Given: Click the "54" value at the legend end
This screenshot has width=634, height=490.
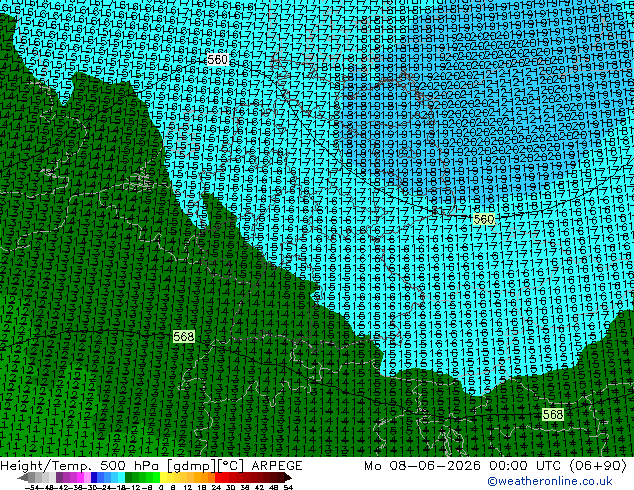Looking at the screenshot, I should [x=287, y=487].
